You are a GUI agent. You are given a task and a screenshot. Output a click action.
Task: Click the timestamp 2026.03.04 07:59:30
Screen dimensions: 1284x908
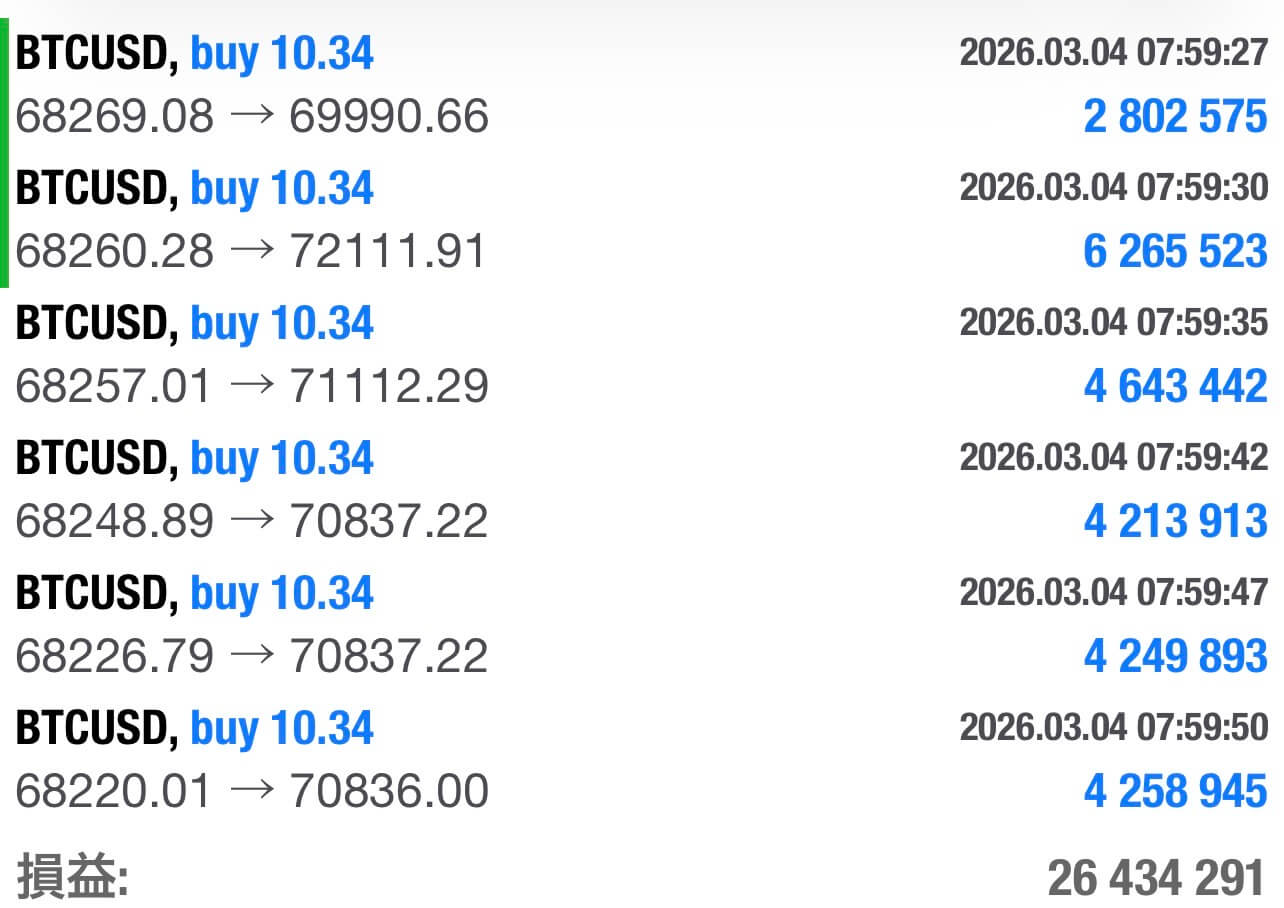[x=1113, y=187]
